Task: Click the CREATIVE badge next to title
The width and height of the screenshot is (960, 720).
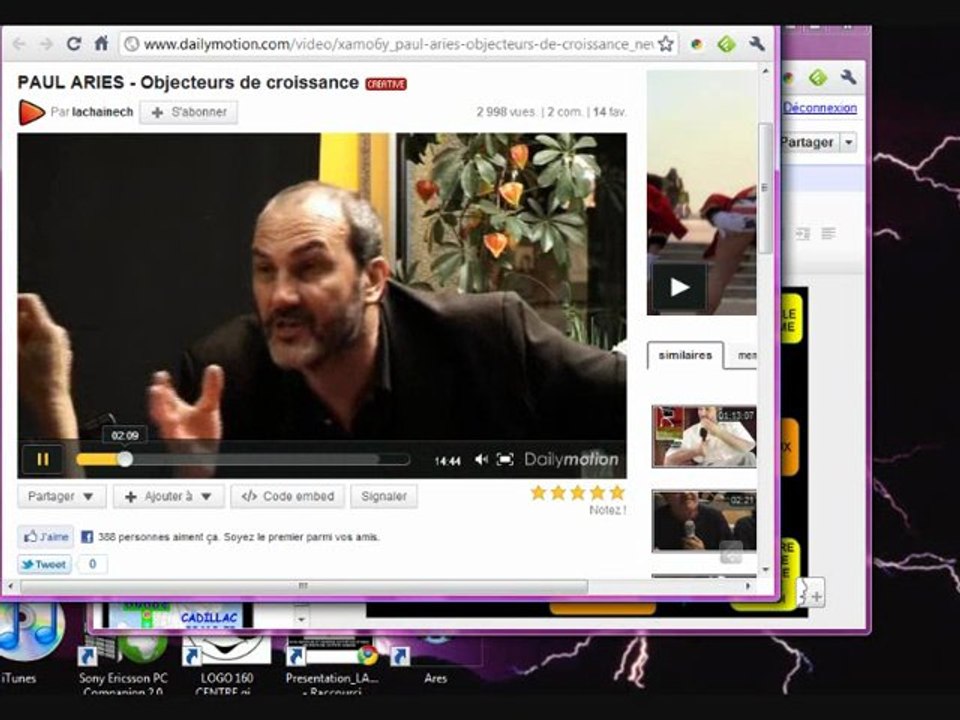Action: click(x=386, y=84)
